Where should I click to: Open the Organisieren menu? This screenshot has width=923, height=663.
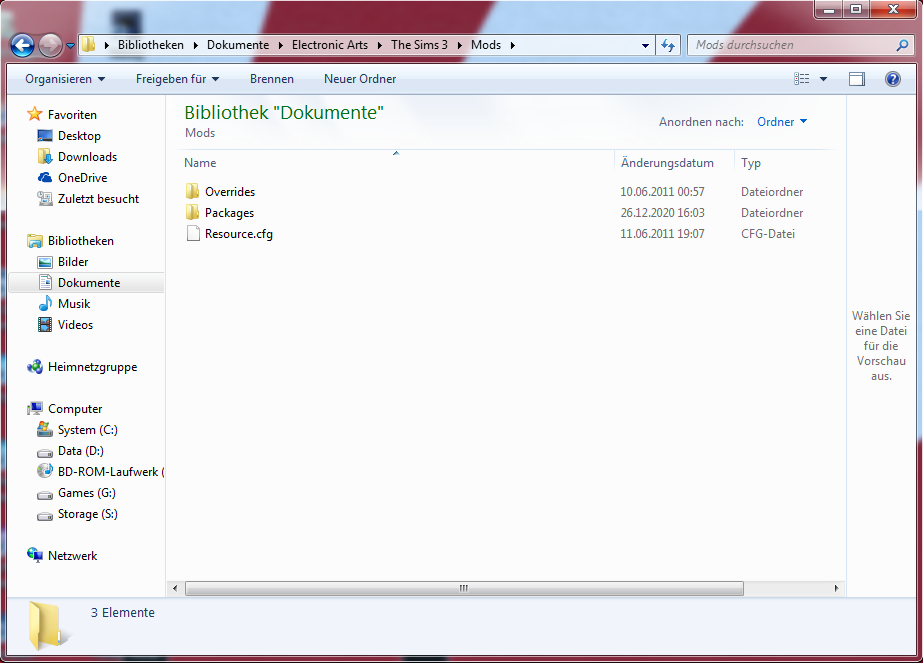coord(65,79)
